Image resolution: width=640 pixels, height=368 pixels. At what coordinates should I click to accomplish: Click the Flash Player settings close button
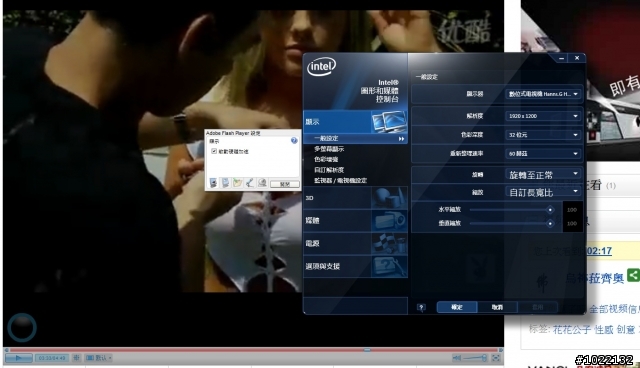pos(284,184)
